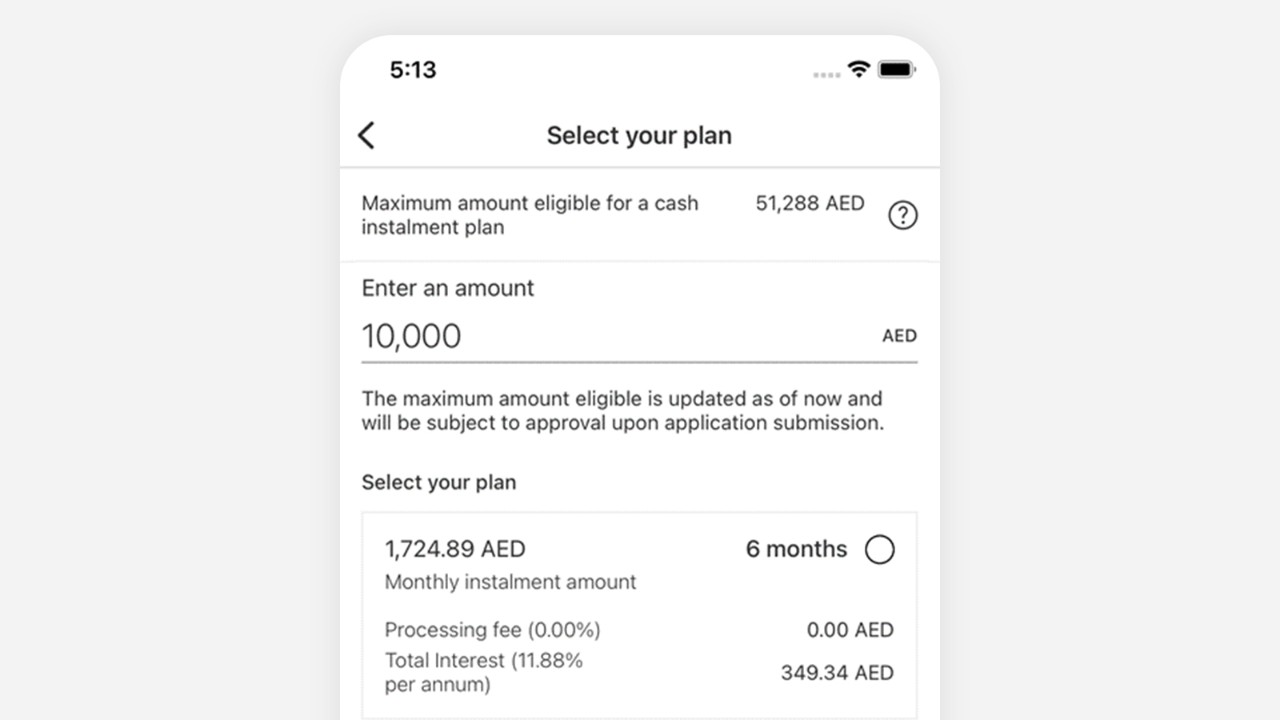Click the 'Enter an amount' label

tap(448, 288)
